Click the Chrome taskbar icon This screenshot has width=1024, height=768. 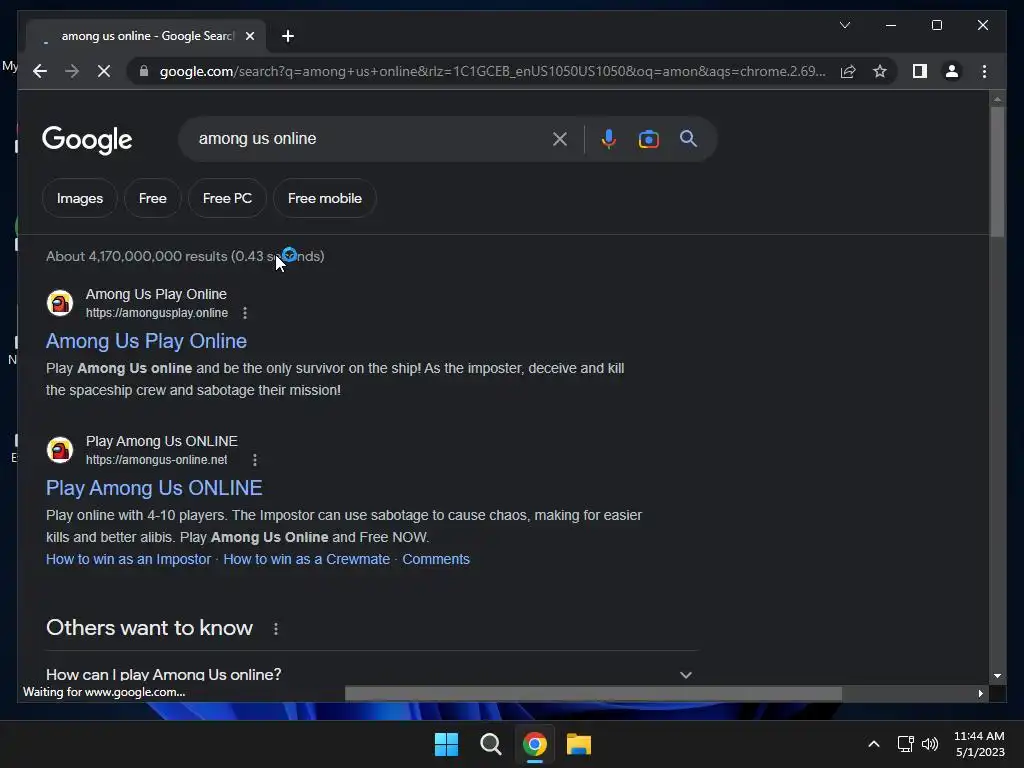pos(534,744)
